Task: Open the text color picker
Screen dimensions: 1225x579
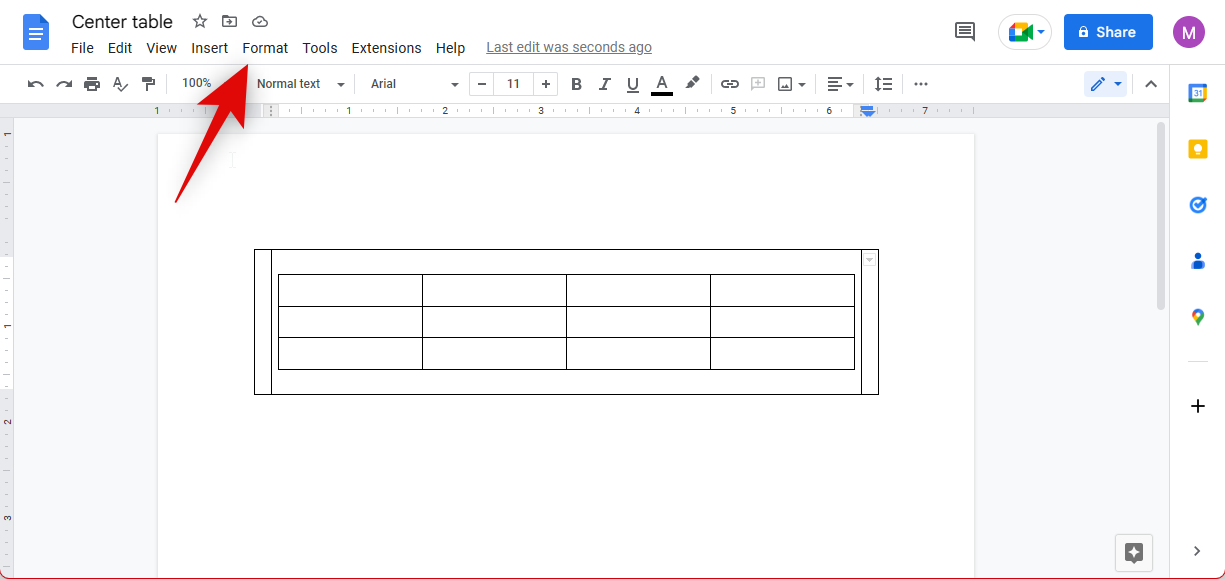Action: point(661,84)
